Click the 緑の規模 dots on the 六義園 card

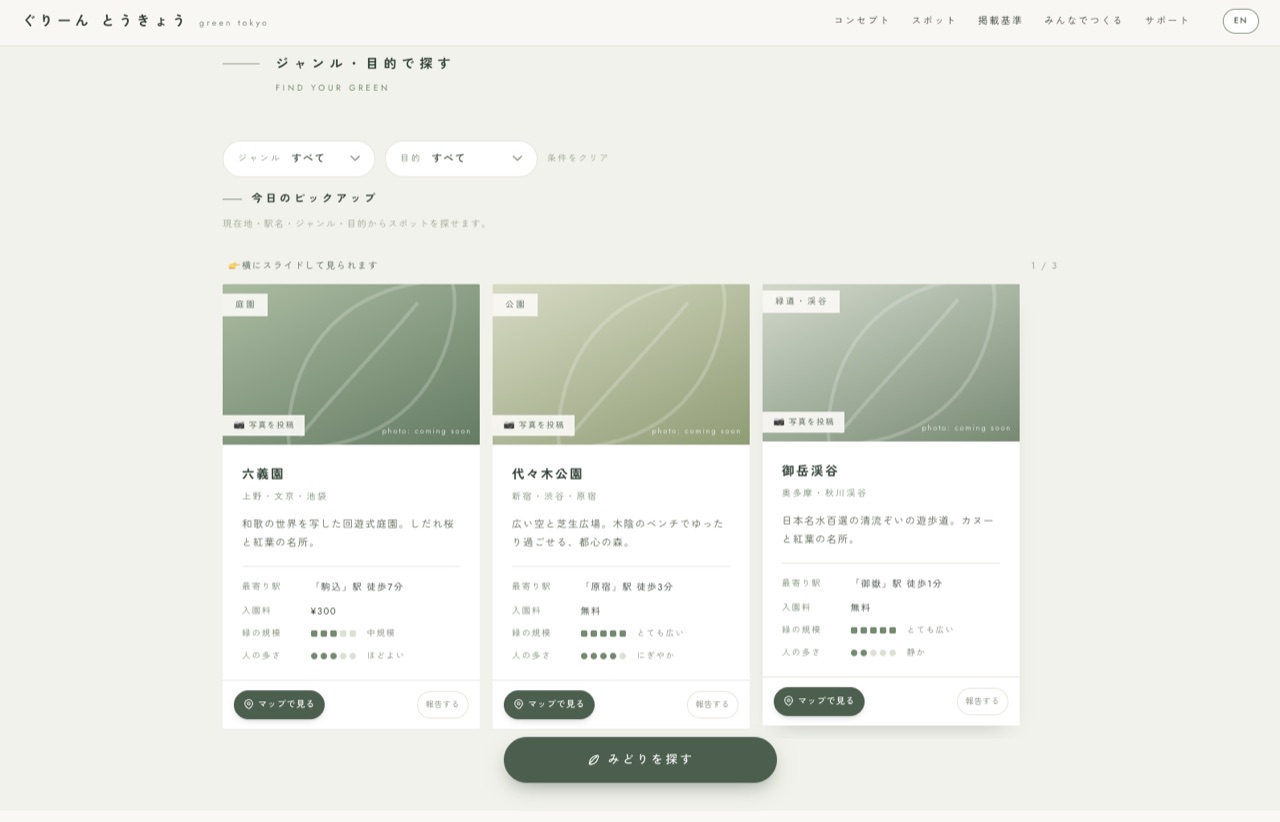pos(334,634)
